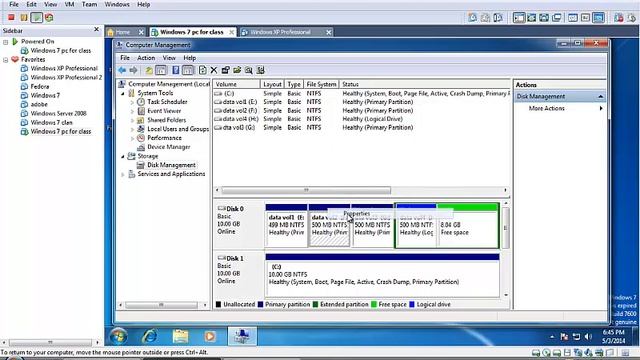Screen dimensions: 640x360
Task: Click the green VMware power on icon
Action: (x=36, y=17)
